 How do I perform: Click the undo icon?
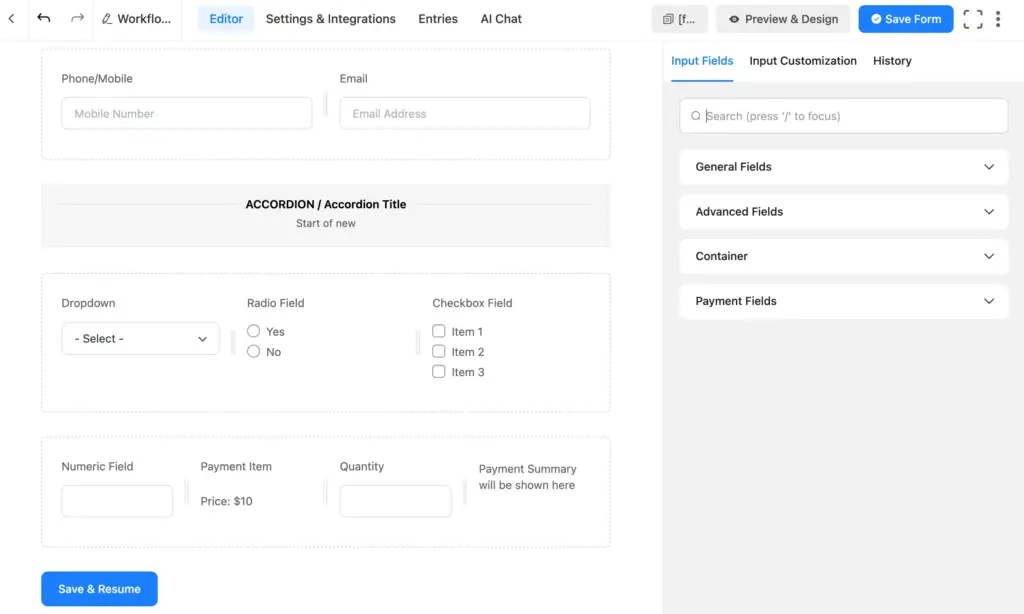point(44,18)
